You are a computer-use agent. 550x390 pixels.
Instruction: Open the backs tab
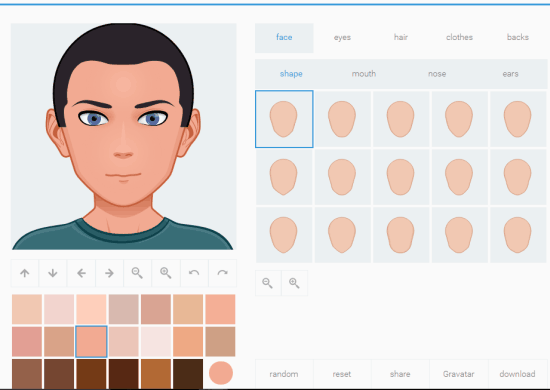pos(518,38)
